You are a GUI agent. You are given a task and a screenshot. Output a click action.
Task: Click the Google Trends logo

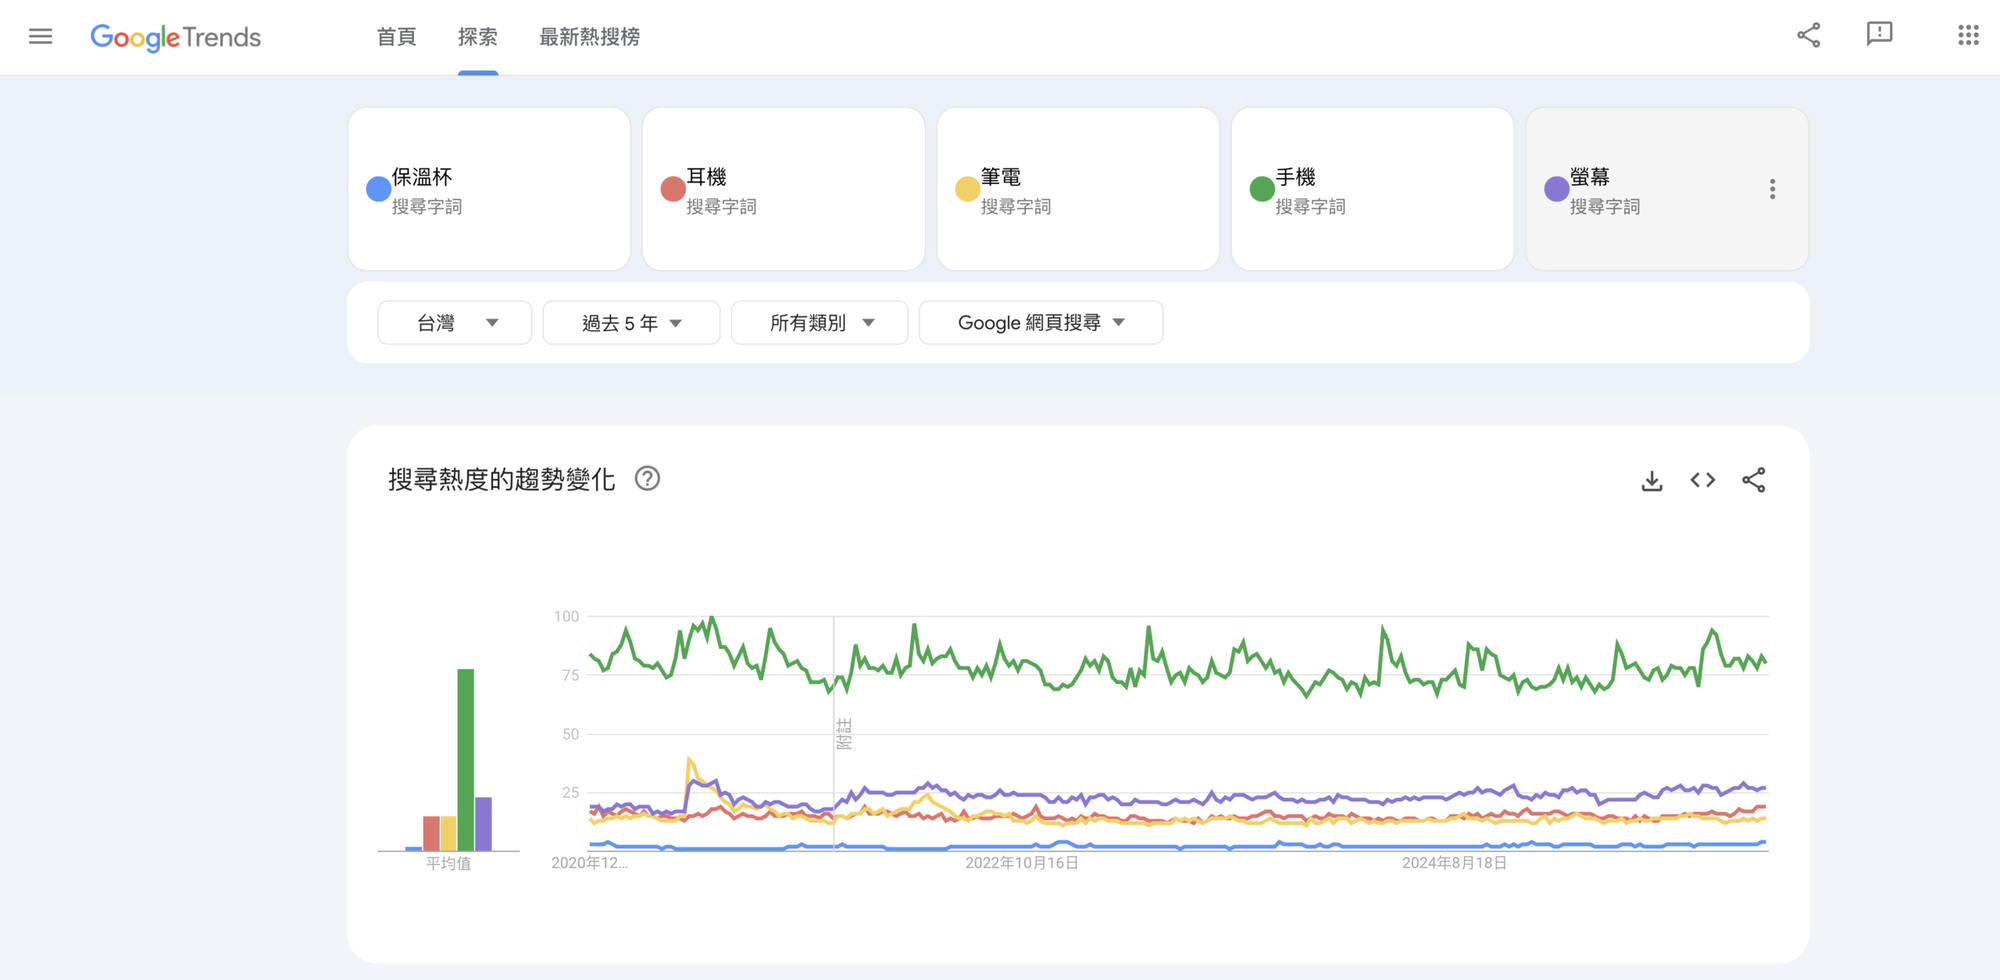pyautogui.click(x=176, y=37)
